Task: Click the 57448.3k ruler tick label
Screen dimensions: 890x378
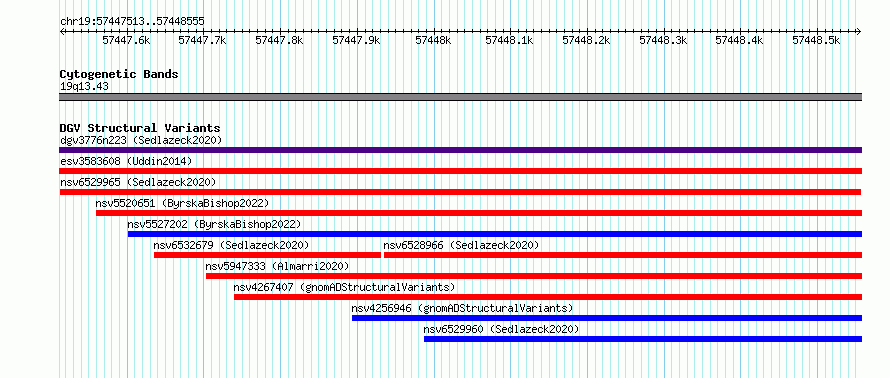Action: (664, 40)
